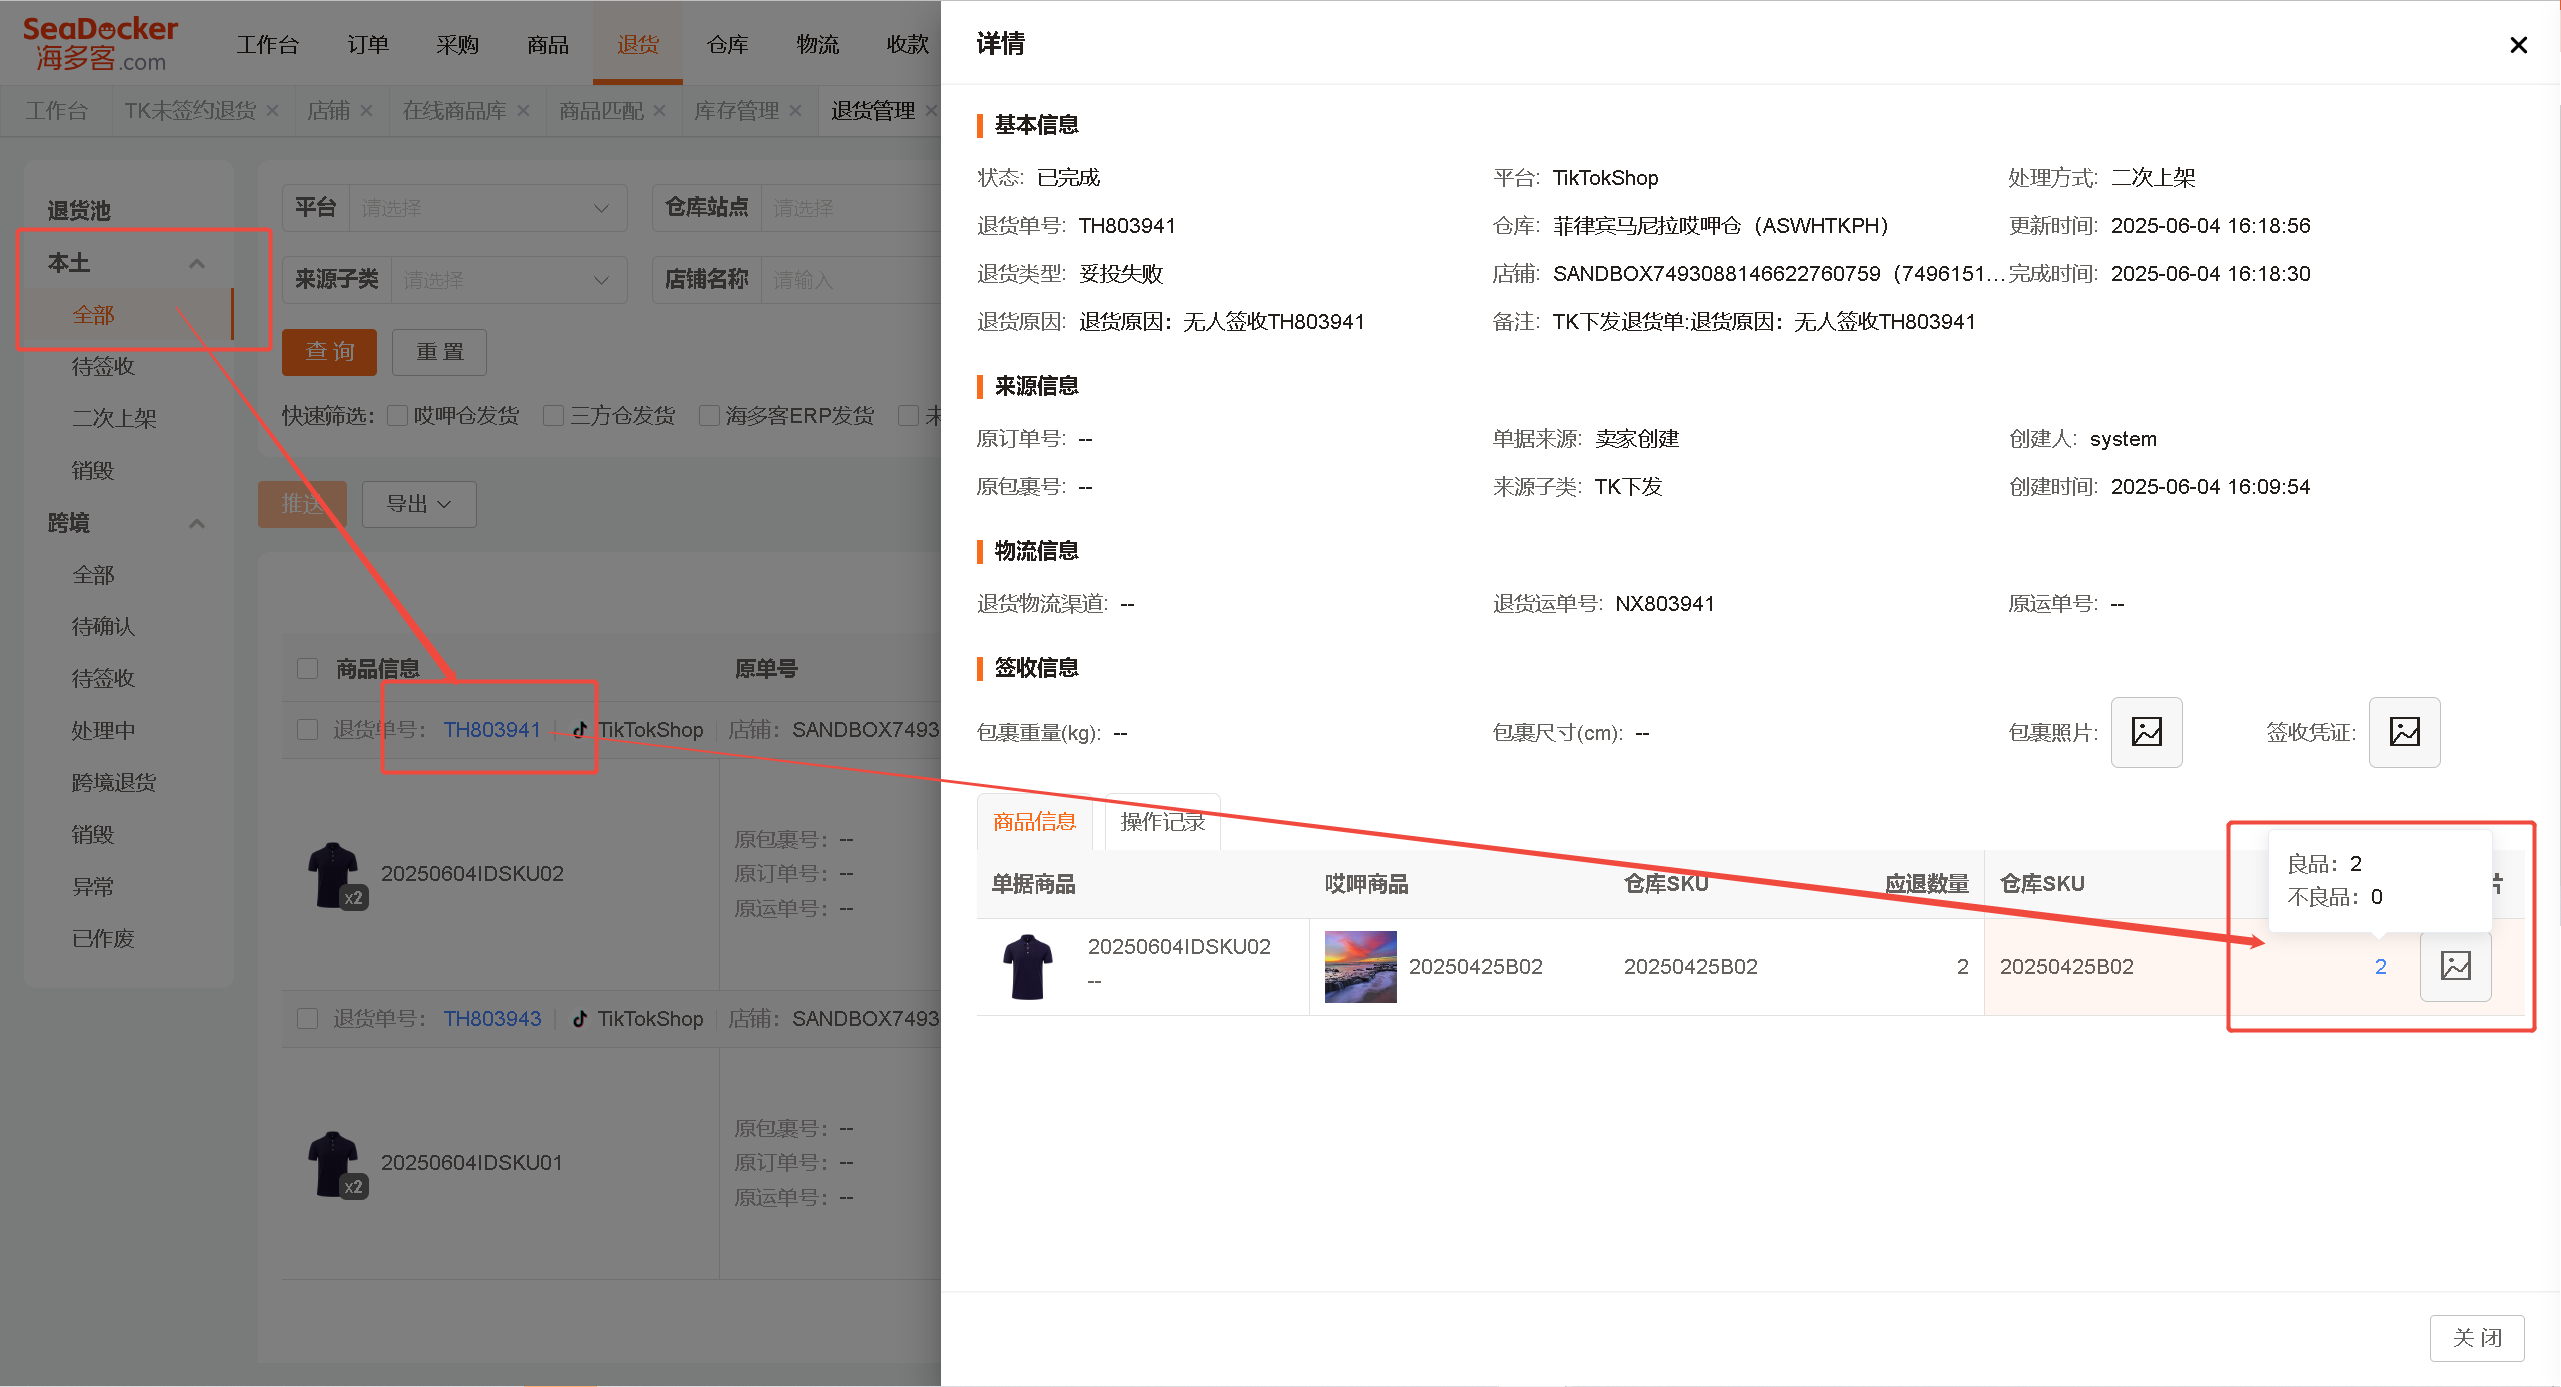The height and width of the screenshot is (1387, 2561).
Task: Close the 在线商品库 tab
Action: (x=522, y=111)
